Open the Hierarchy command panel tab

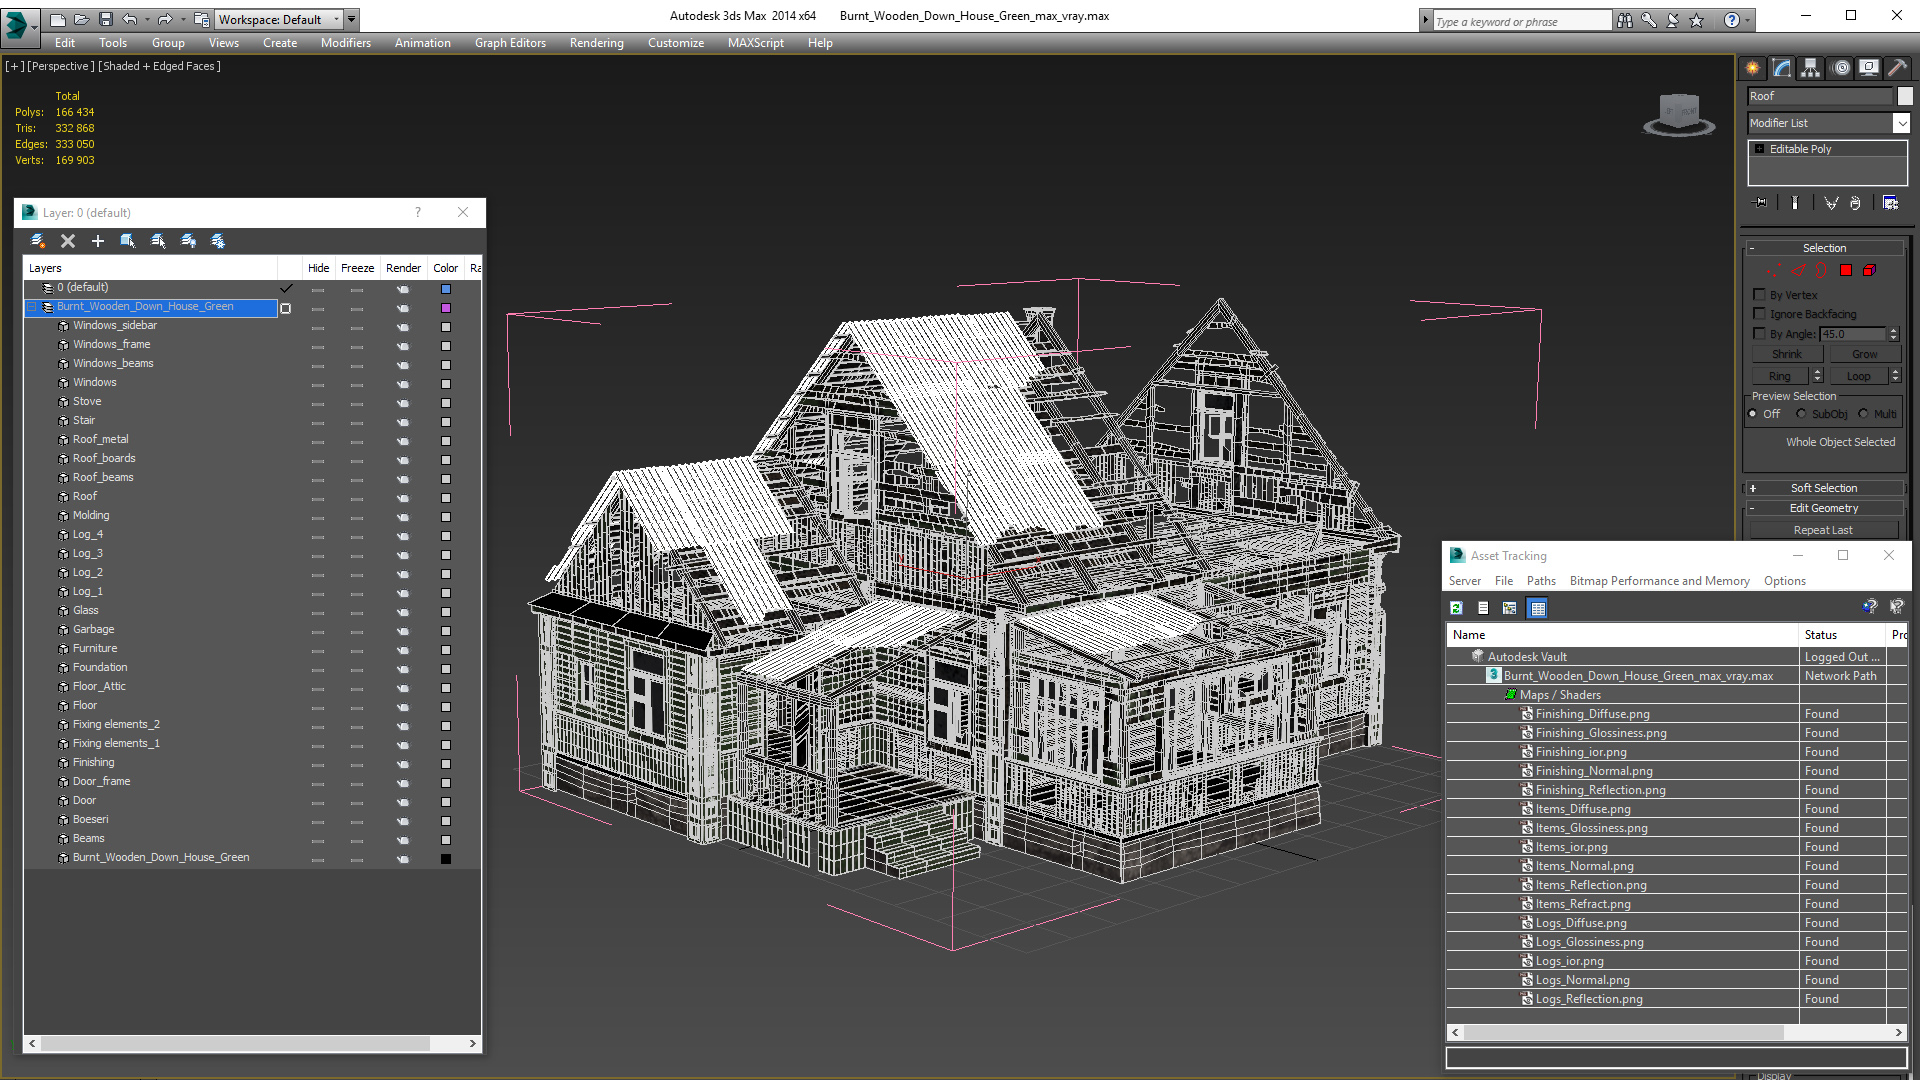pyautogui.click(x=1811, y=68)
